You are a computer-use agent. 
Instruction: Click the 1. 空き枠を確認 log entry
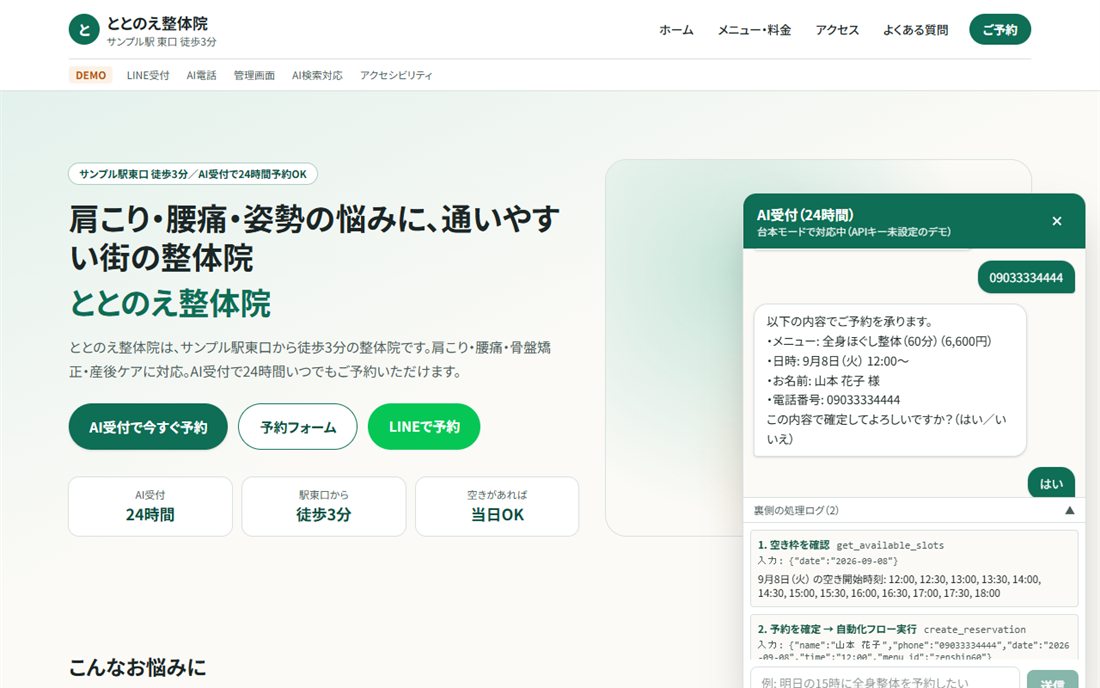[913, 568]
